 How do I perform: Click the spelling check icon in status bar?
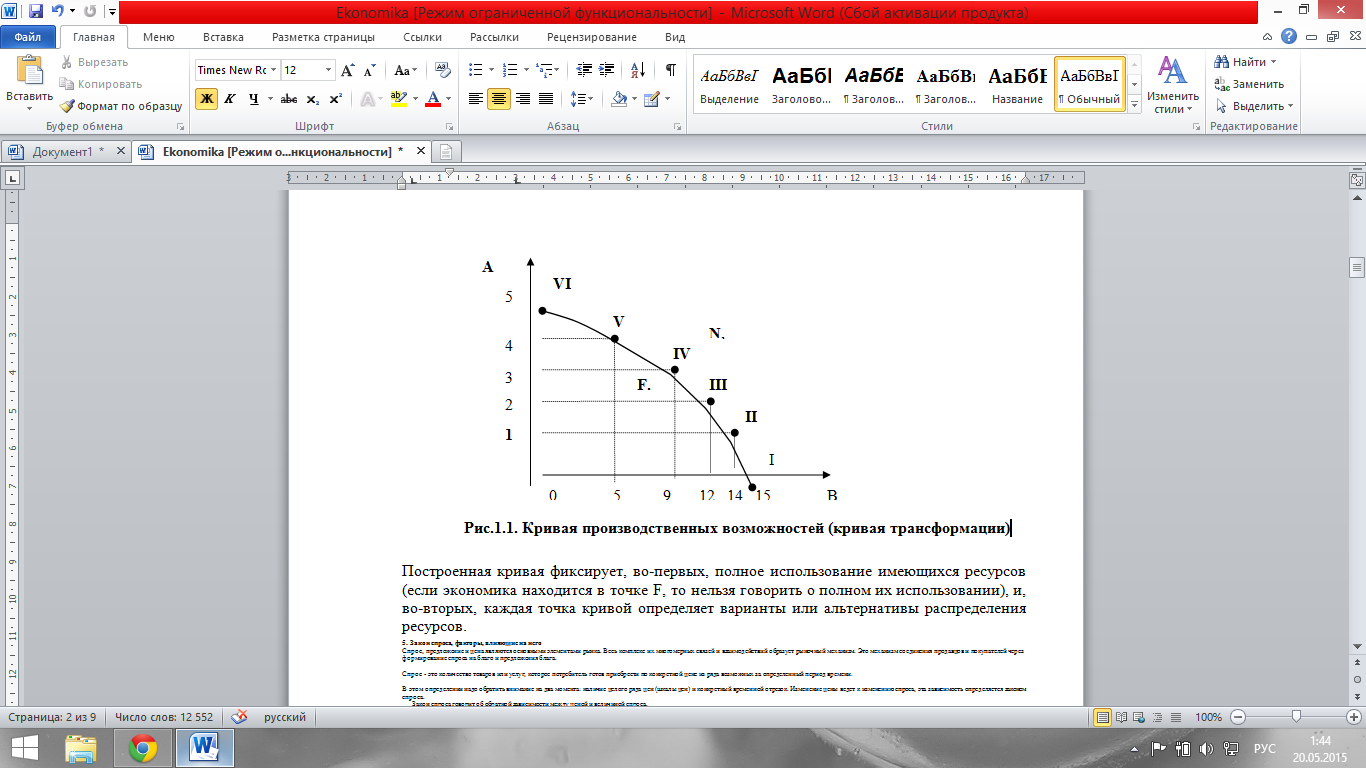(x=240, y=717)
